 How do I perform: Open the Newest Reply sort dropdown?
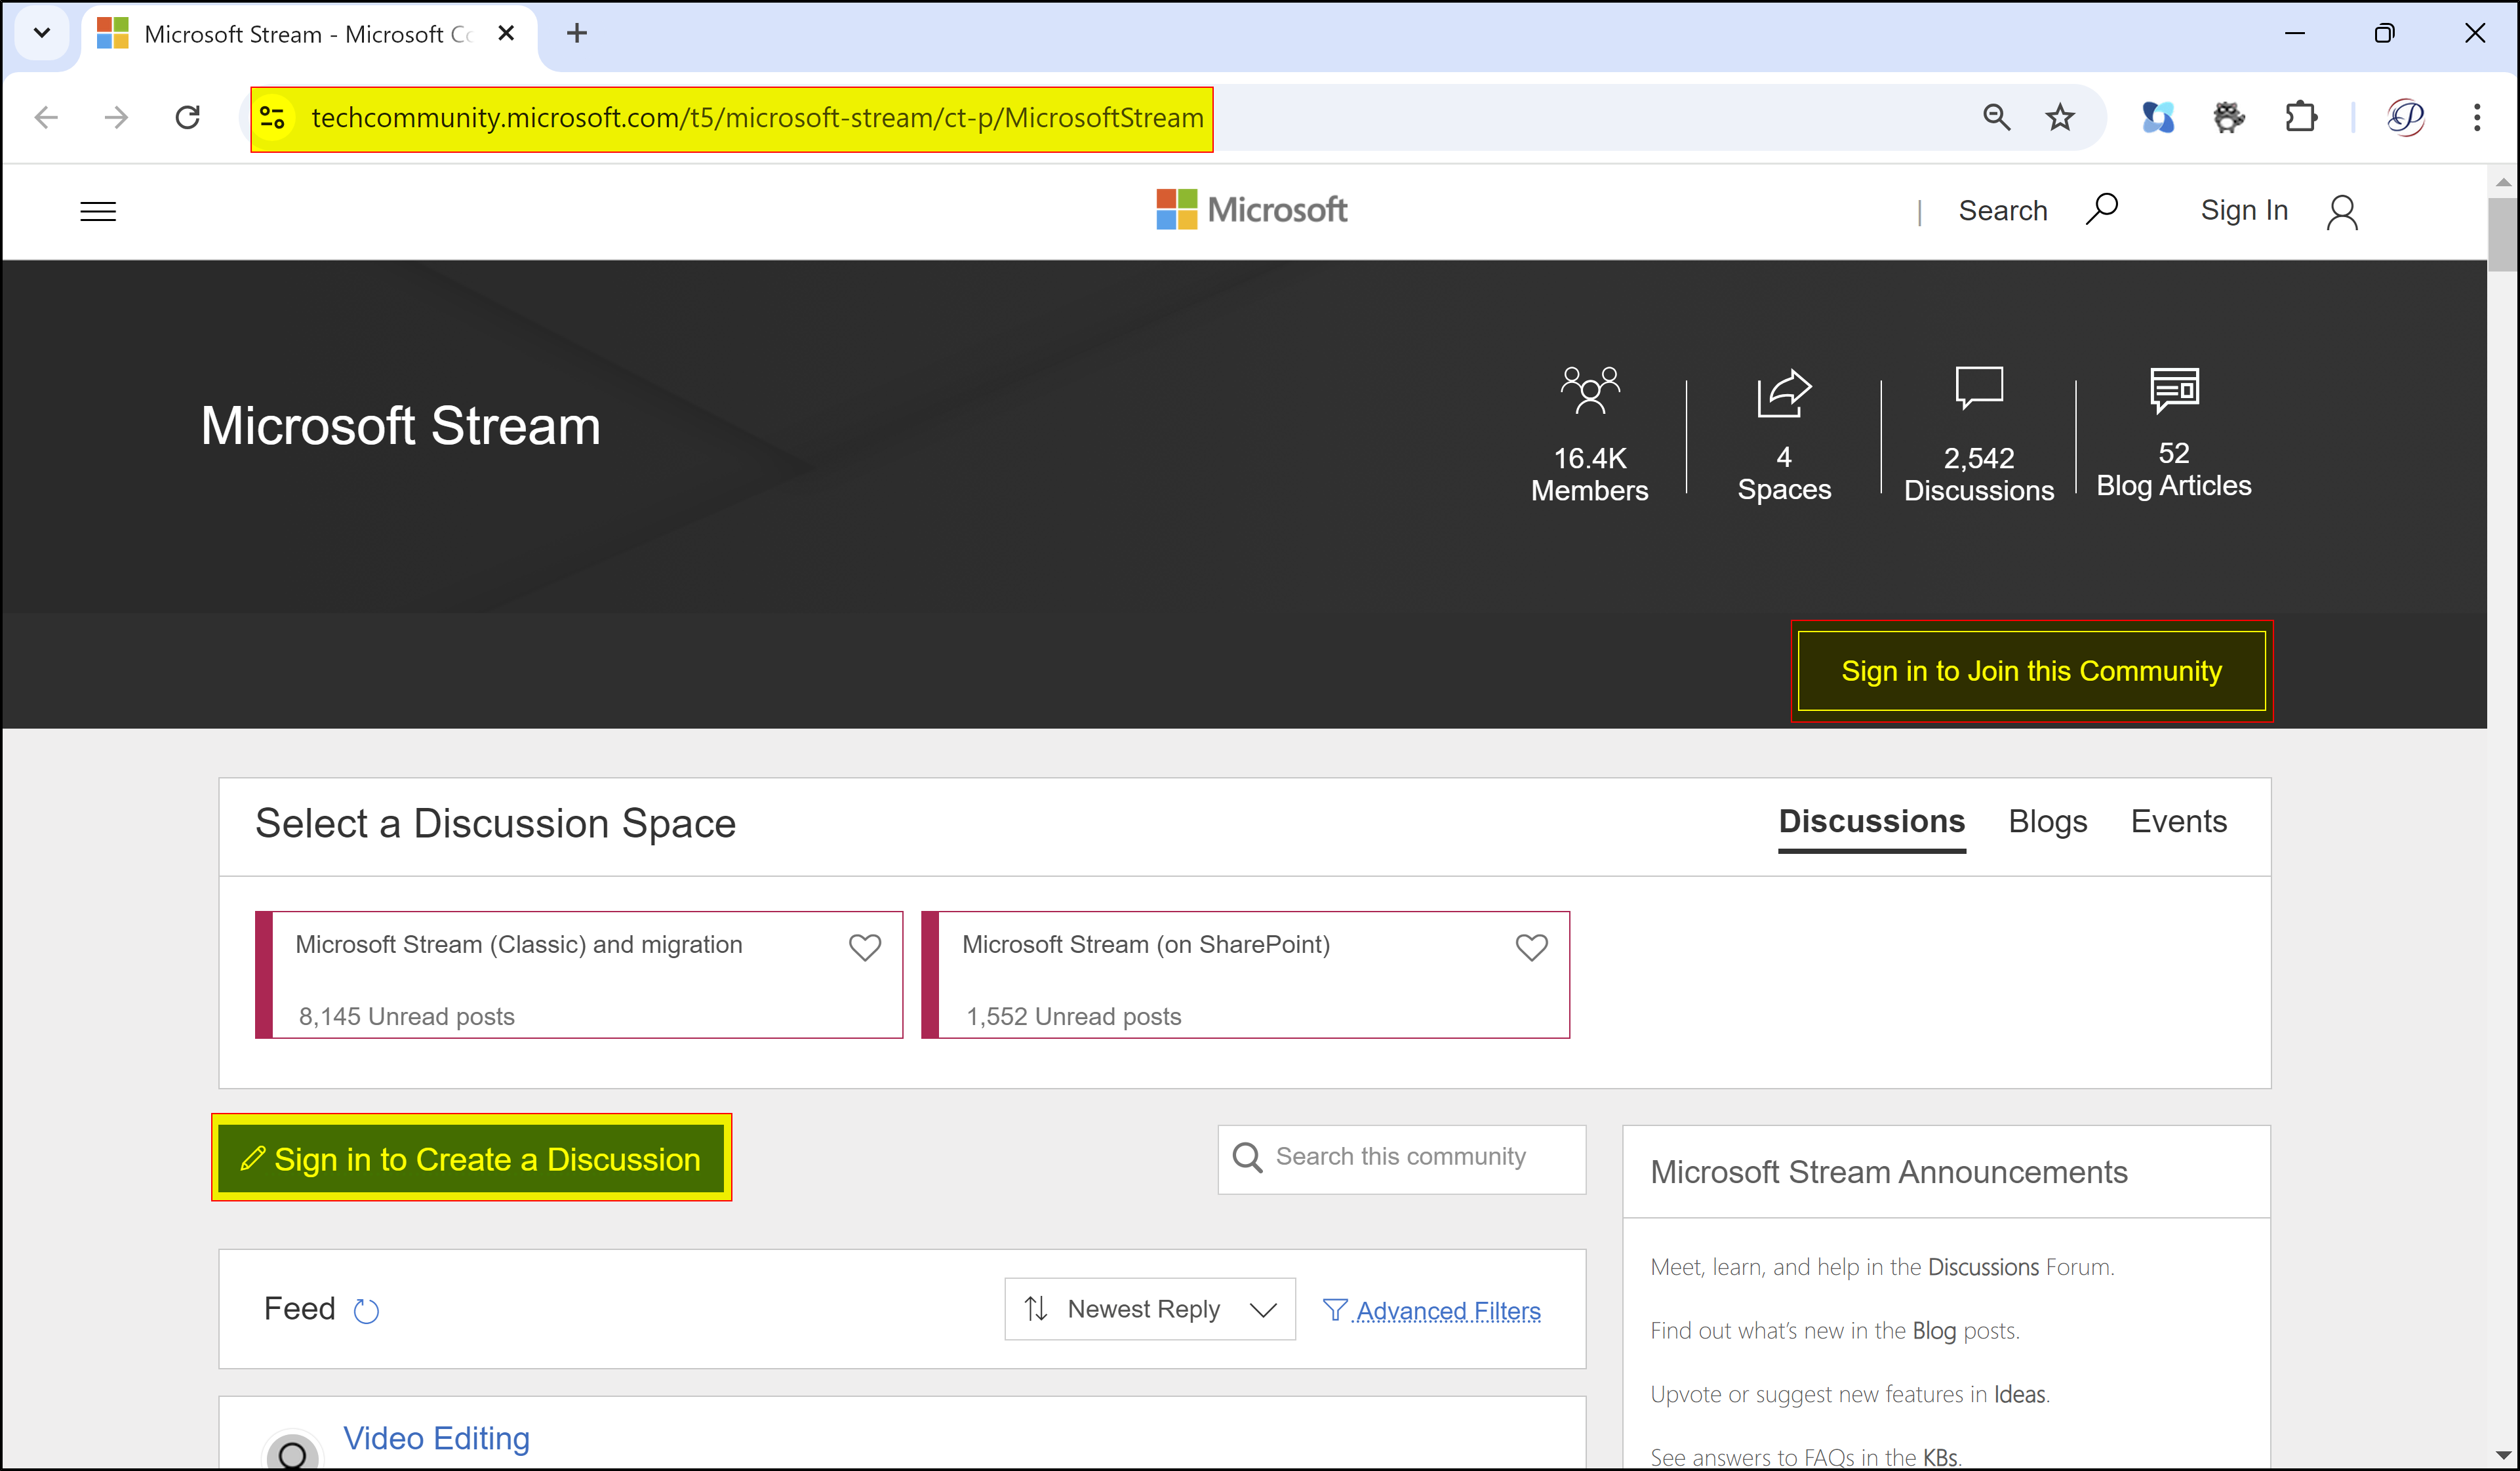pyautogui.click(x=1150, y=1309)
